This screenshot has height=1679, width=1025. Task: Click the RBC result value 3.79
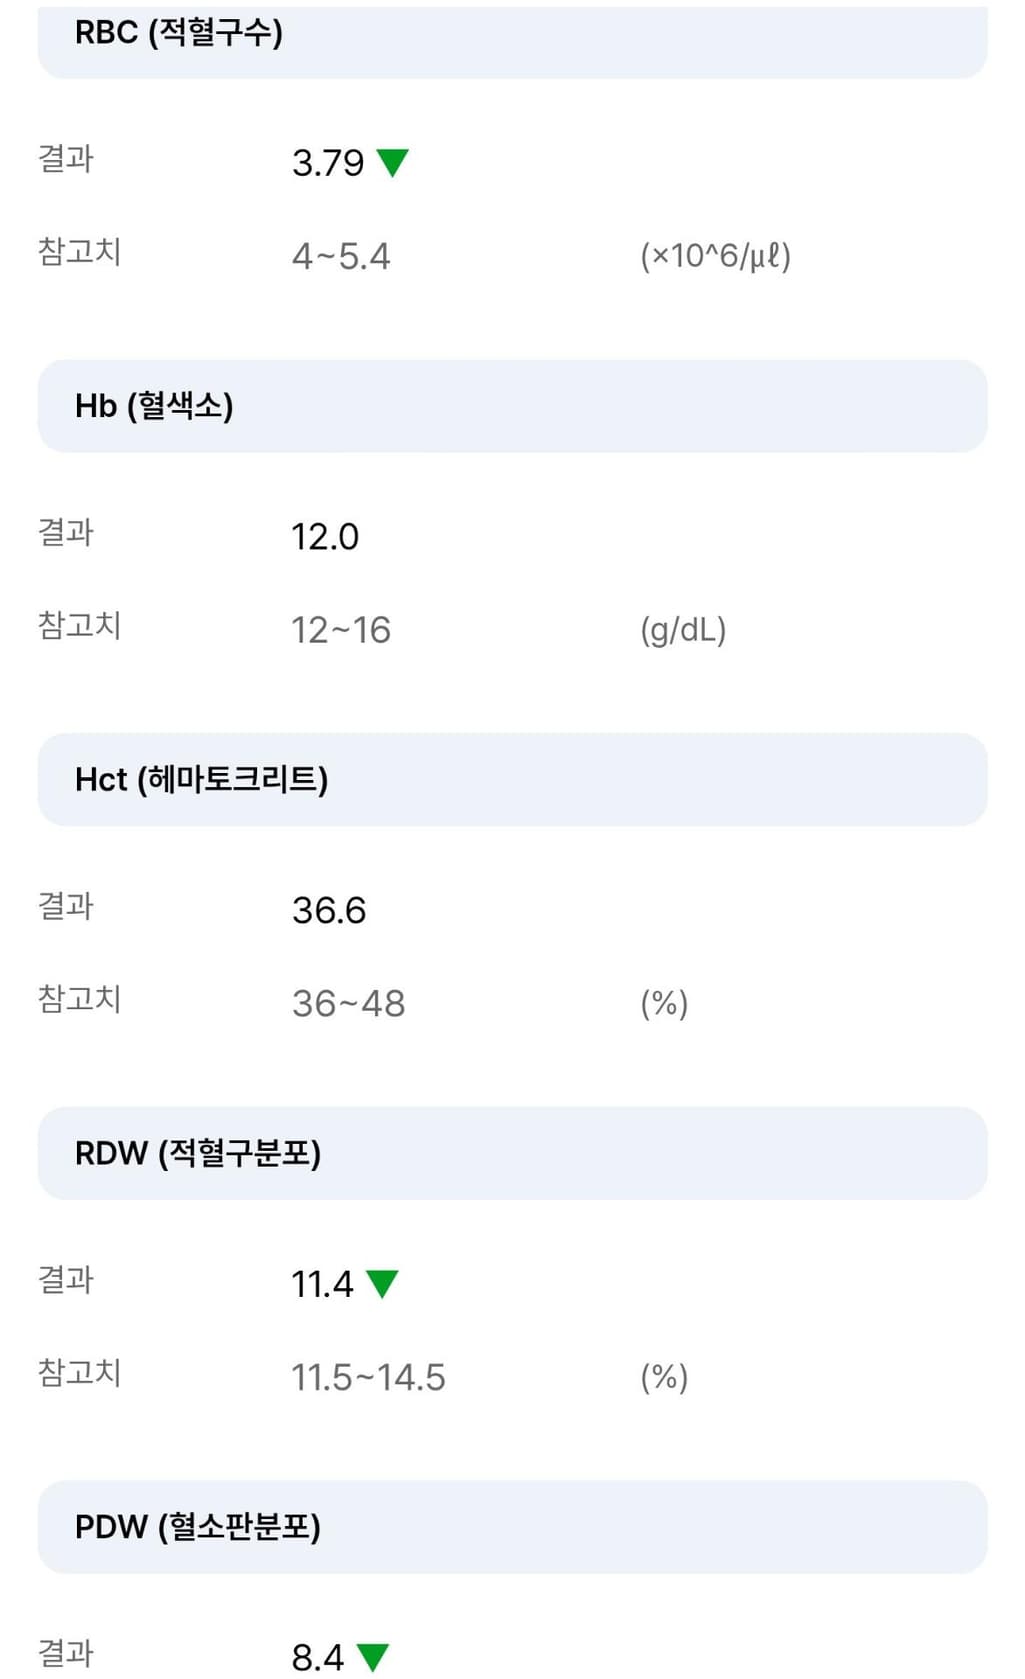click(x=328, y=163)
